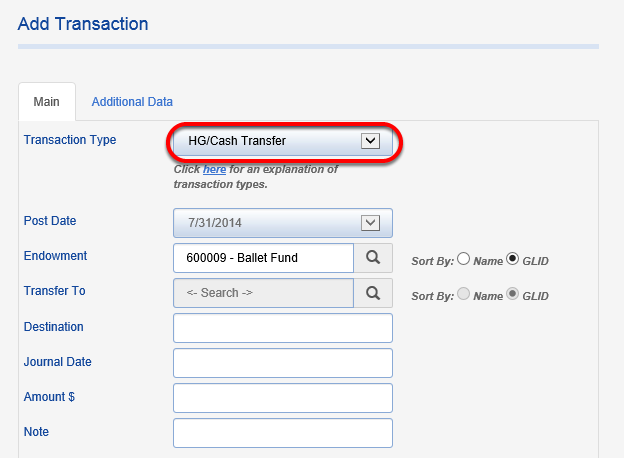624x458 pixels.
Task: Click the Note label
Action: (x=36, y=432)
